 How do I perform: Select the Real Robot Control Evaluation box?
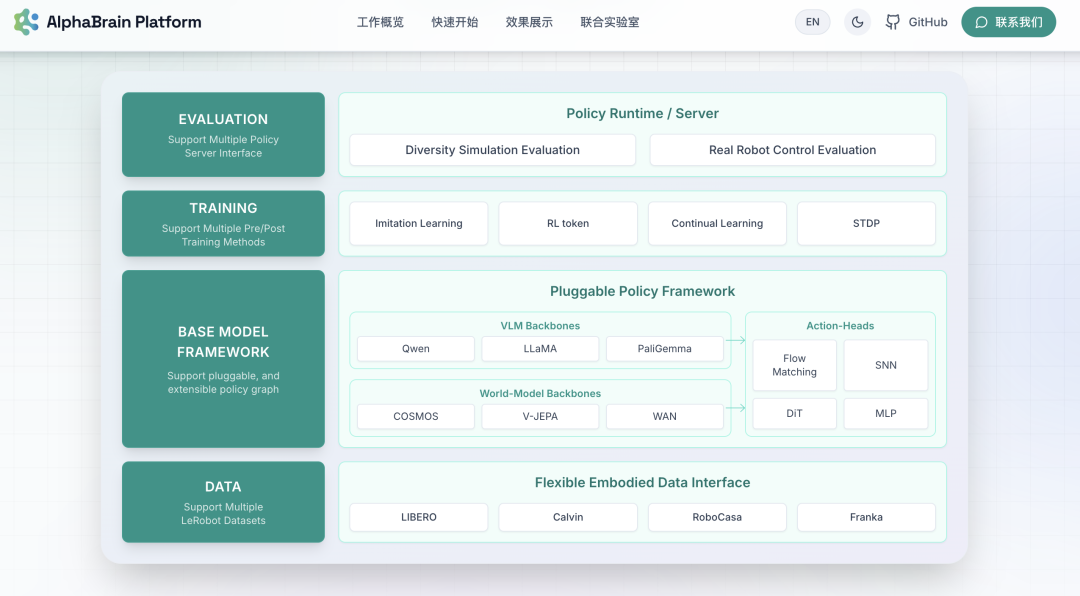tap(792, 150)
